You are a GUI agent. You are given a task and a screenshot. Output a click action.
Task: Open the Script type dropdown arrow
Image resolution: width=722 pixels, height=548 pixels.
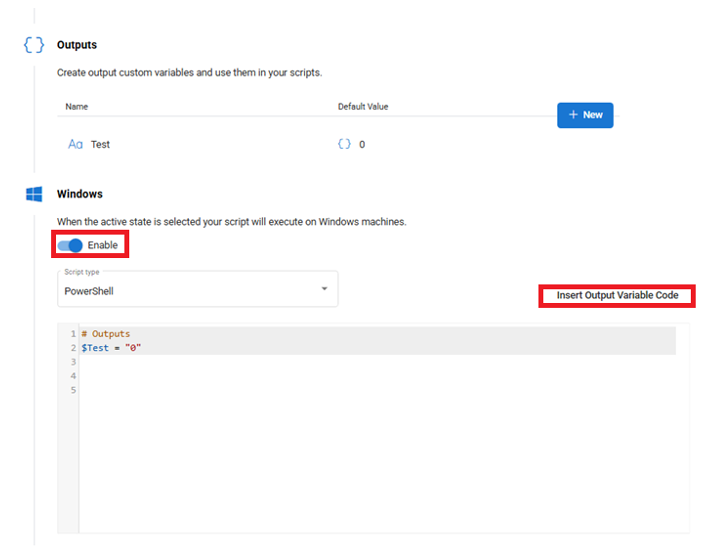pyautogui.click(x=324, y=289)
